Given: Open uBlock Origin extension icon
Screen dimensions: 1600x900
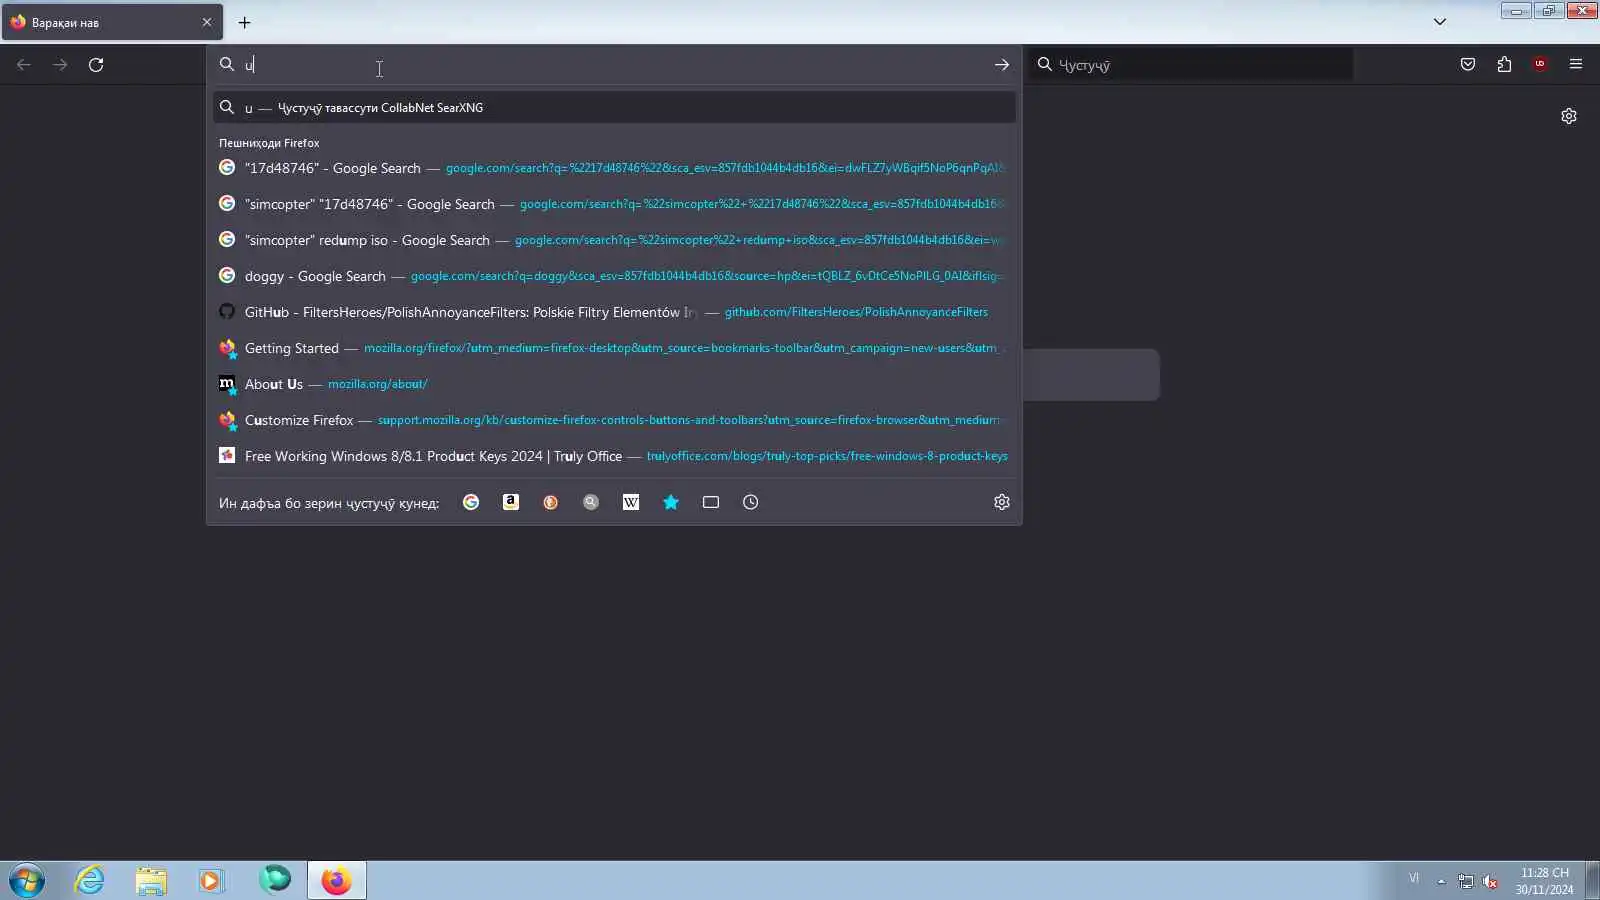Looking at the screenshot, I should click(x=1540, y=65).
